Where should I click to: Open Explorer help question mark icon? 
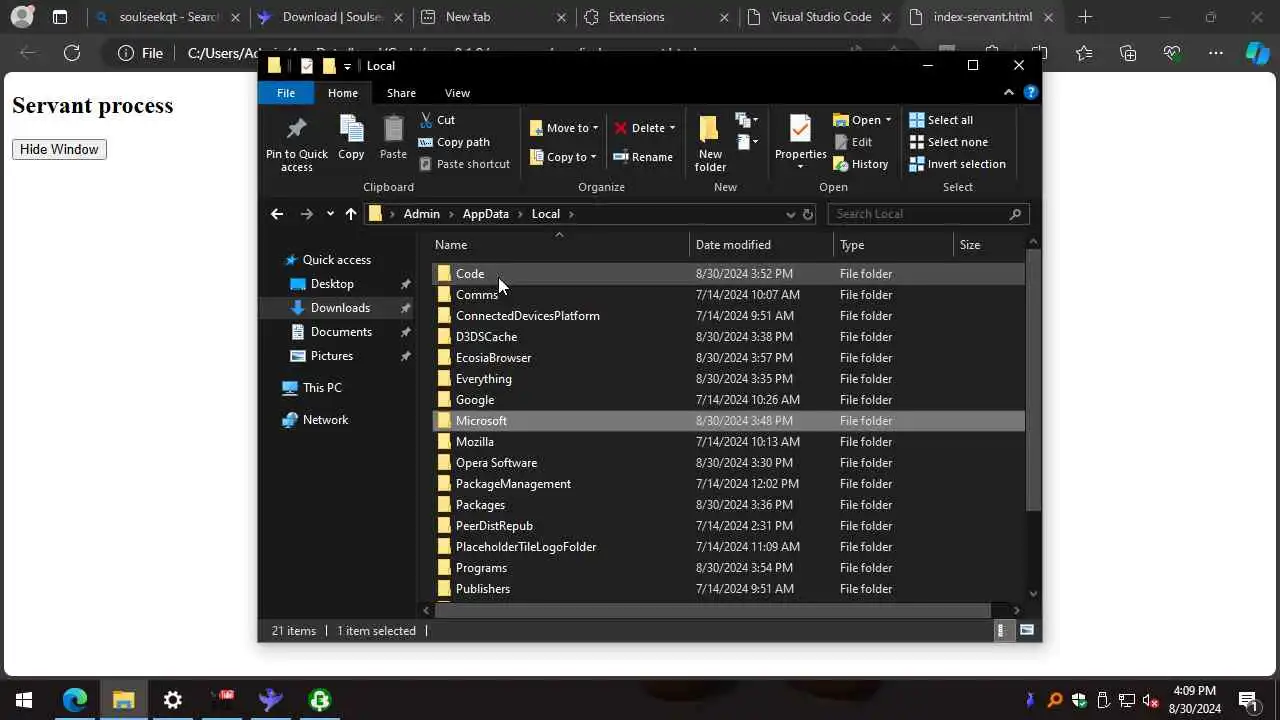(1031, 93)
